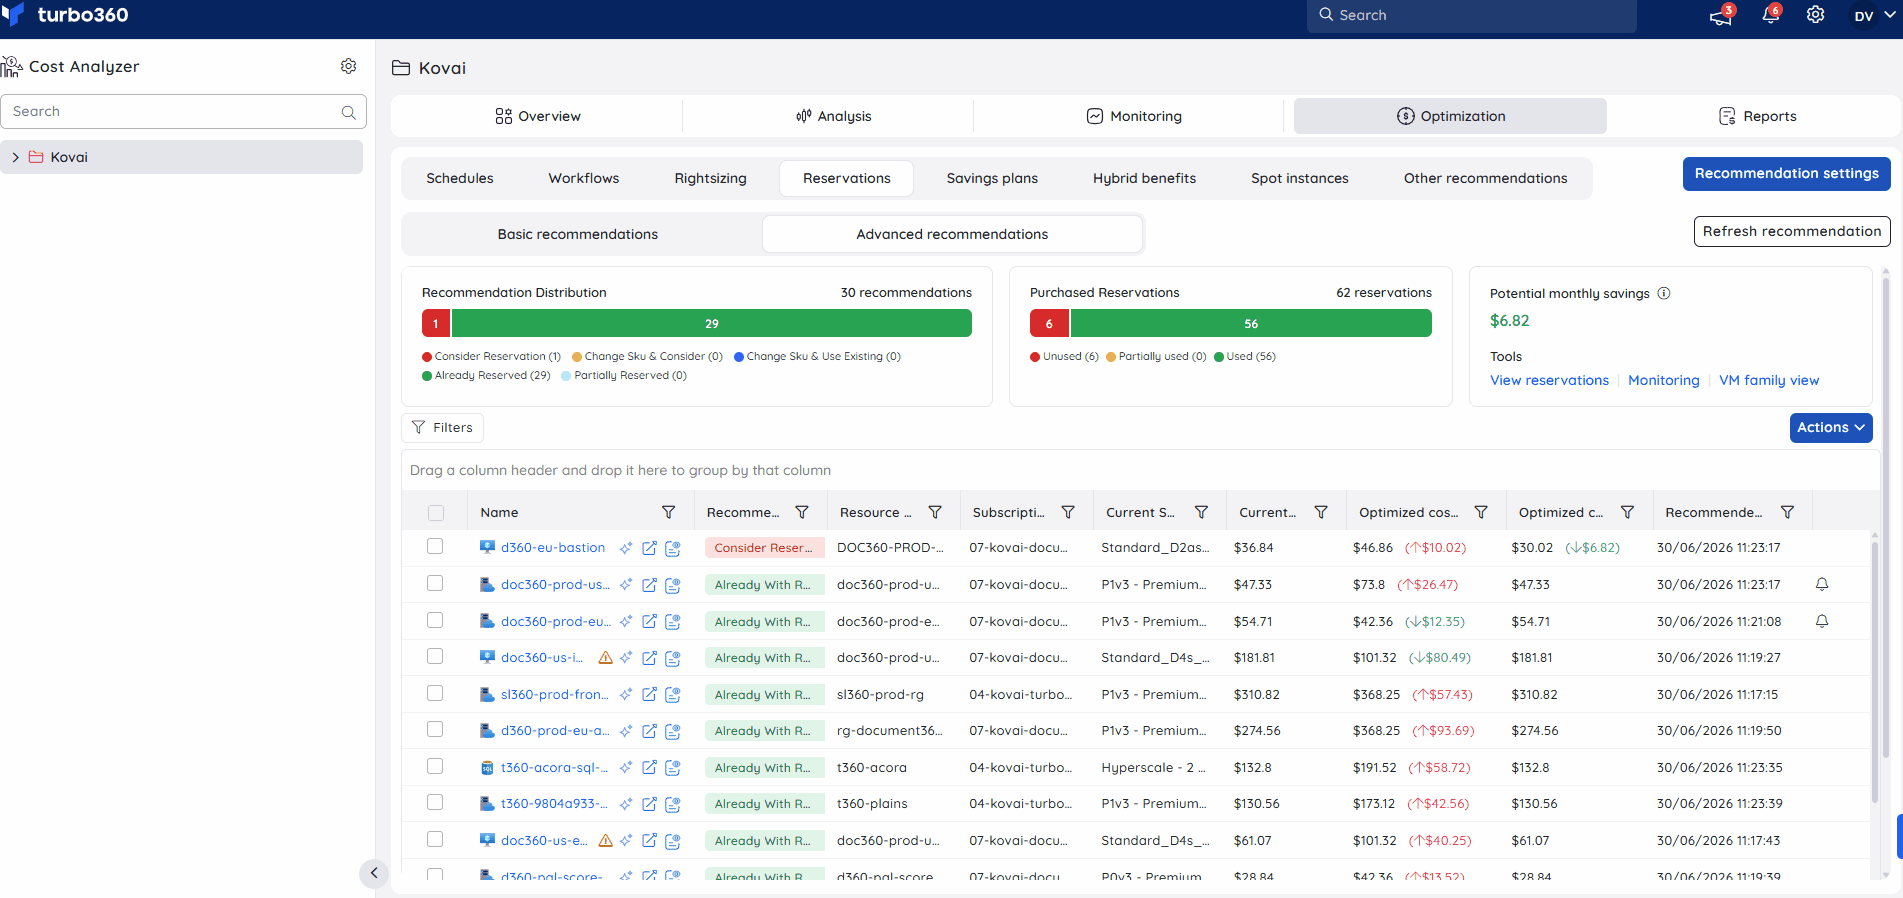The width and height of the screenshot is (1903, 898).
Task: Open the d360-eu-bastion resource link
Action: pos(553,548)
